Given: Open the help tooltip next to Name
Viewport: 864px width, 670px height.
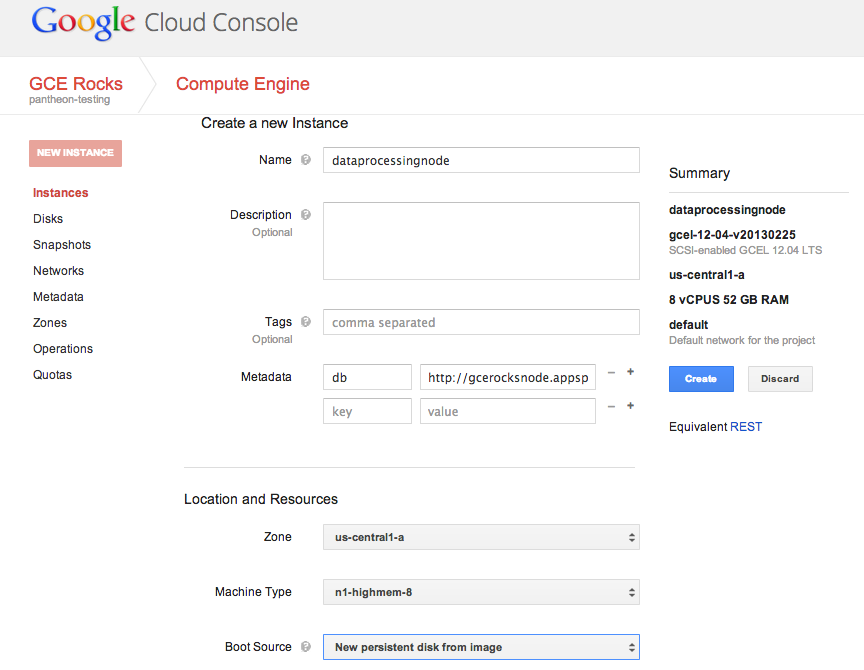Looking at the screenshot, I should (305, 159).
